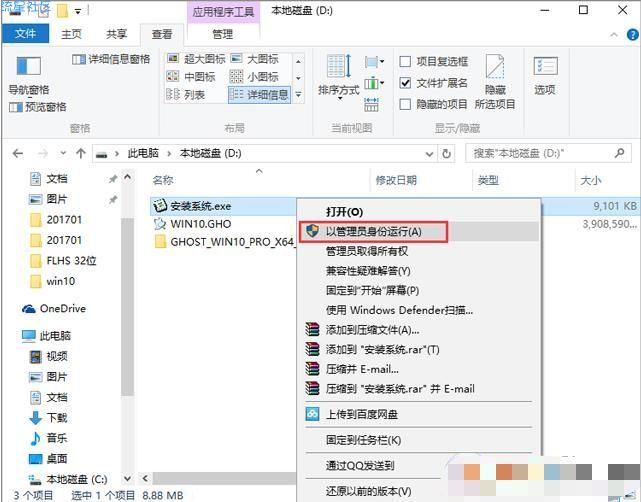Open Sort by (排序方式) dropdown
Image resolution: width=641 pixels, height=502 pixels.
(x=338, y=77)
